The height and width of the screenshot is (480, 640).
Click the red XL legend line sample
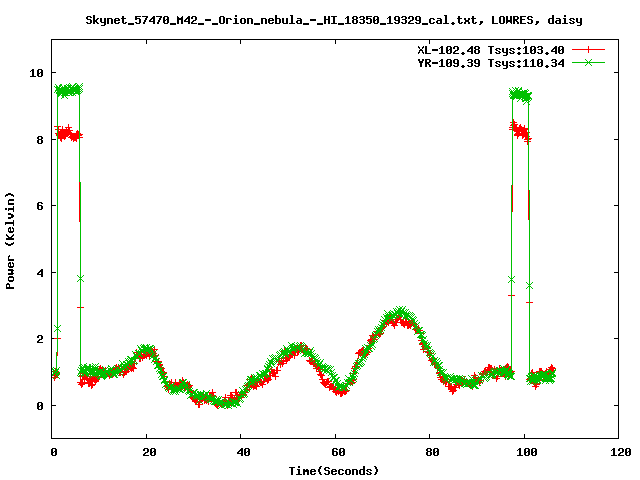(x=588, y=50)
